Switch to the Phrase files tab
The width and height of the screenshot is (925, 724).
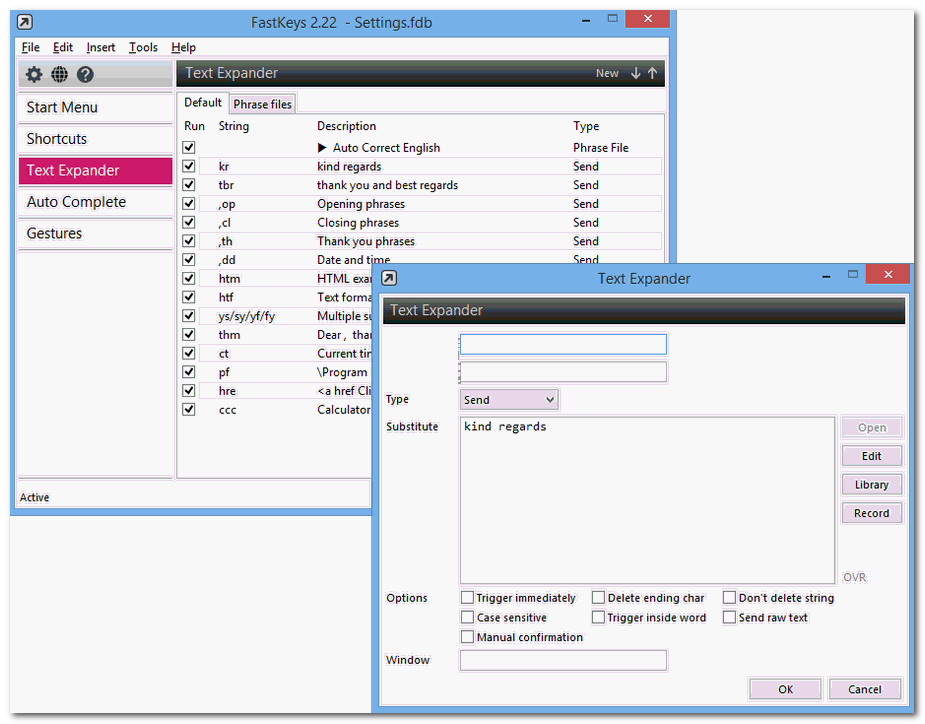[263, 104]
